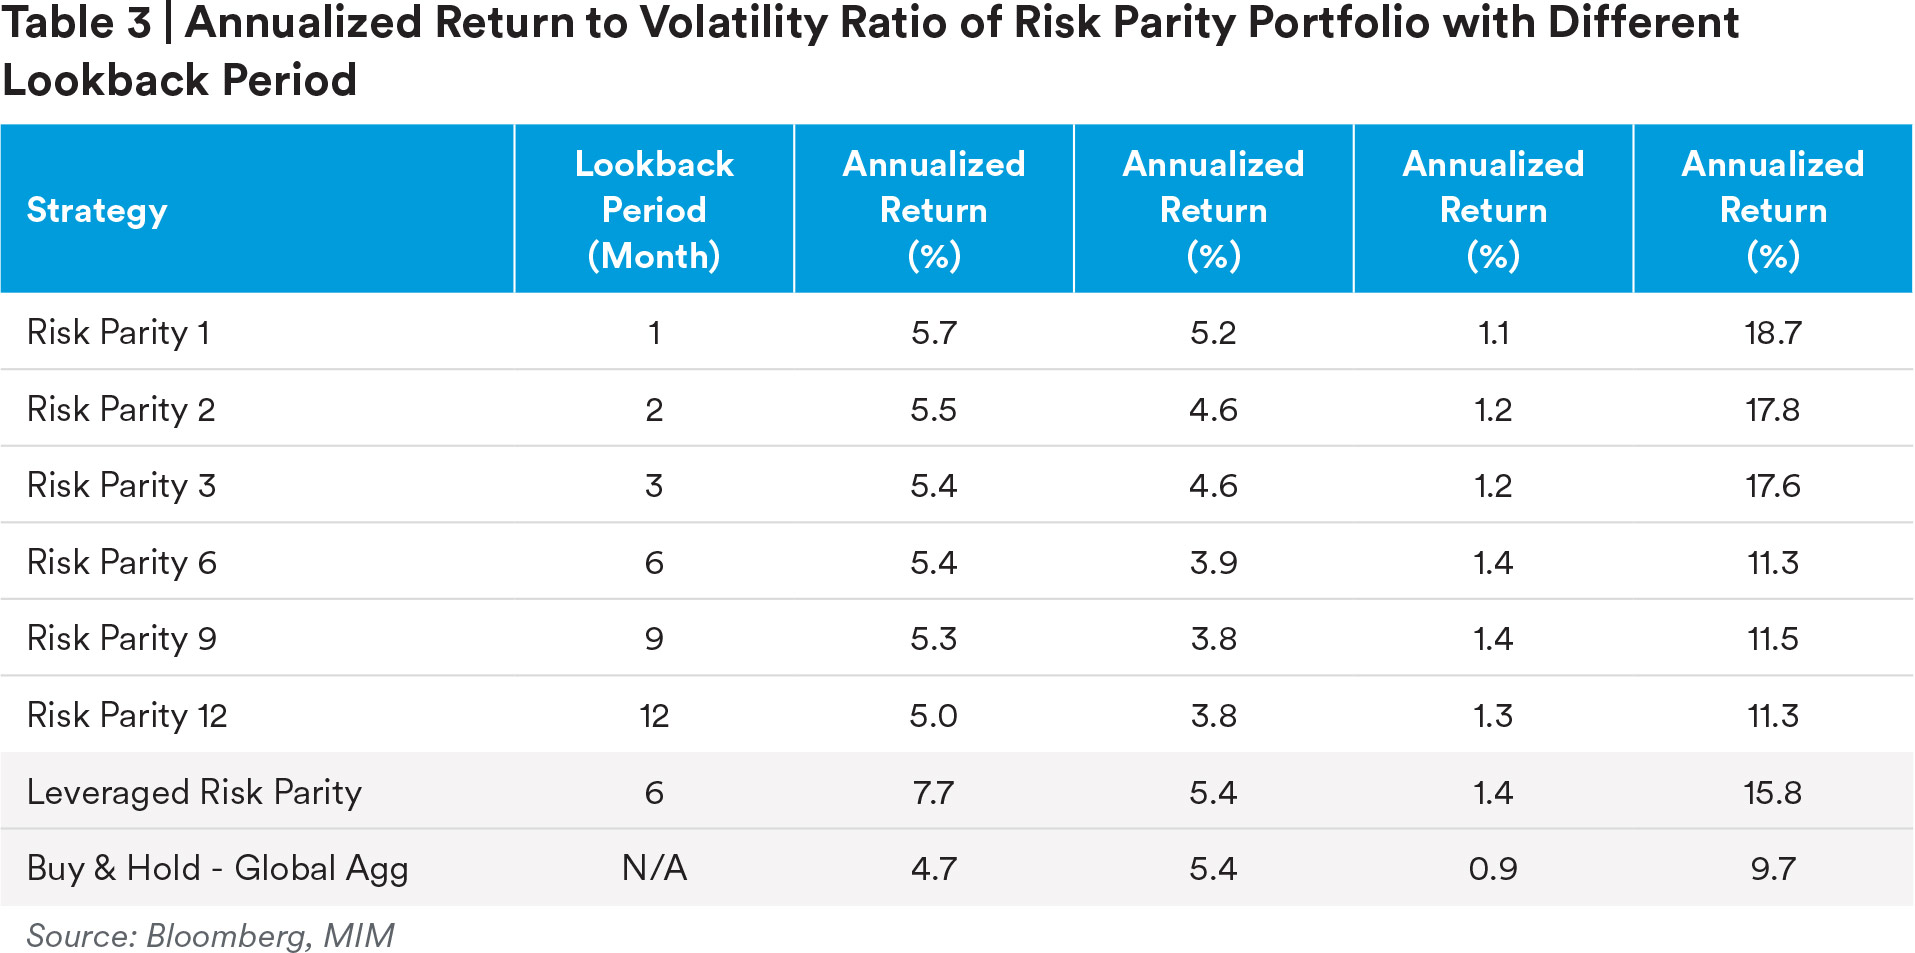Select the 0.9 value in Buy & Hold row
Image resolution: width=1915 pixels, height=953 pixels.
tap(1492, 868)
